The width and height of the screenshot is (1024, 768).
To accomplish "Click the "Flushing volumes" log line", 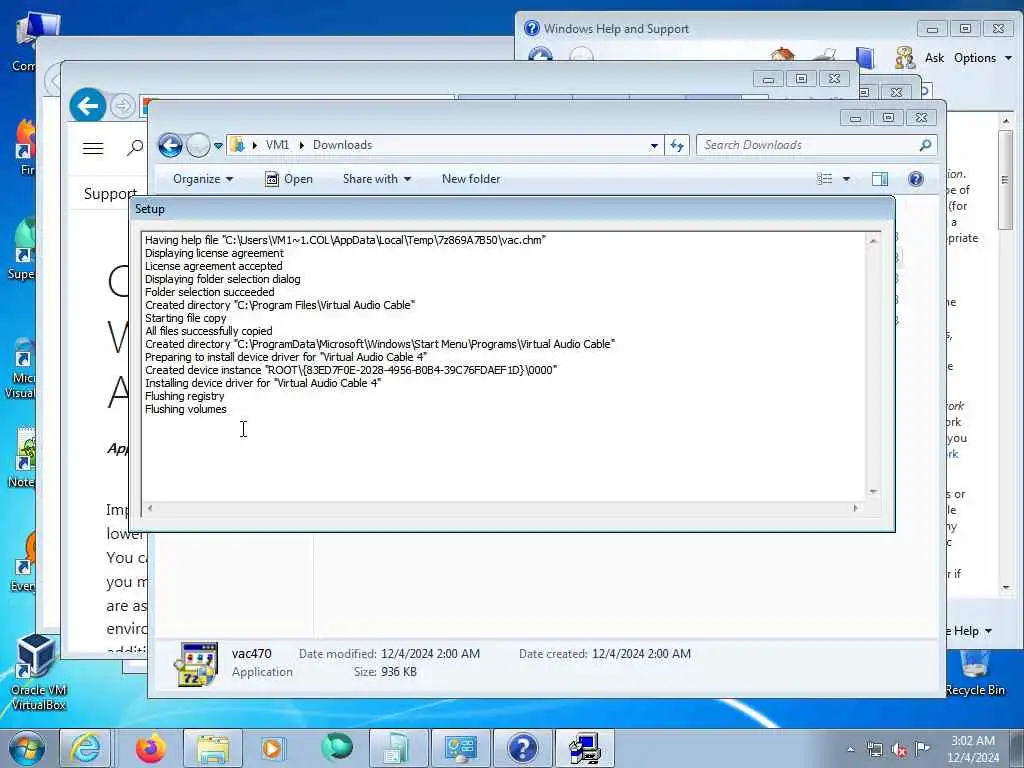I will (x=185, y=409).
